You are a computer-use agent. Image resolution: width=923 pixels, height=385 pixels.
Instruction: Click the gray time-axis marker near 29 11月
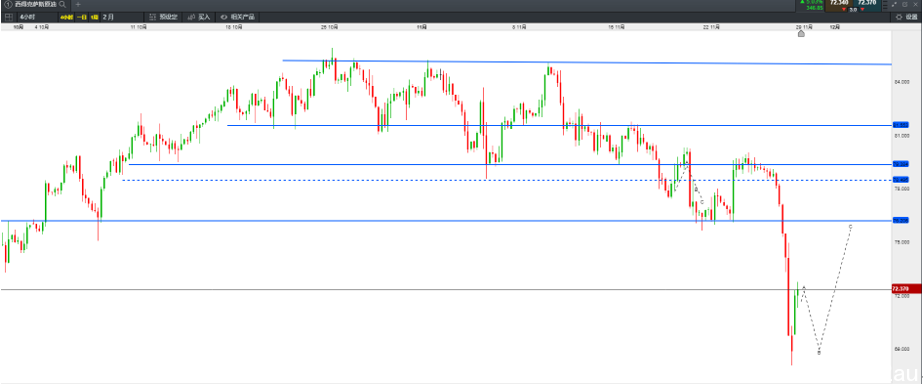tap(801, 34)
